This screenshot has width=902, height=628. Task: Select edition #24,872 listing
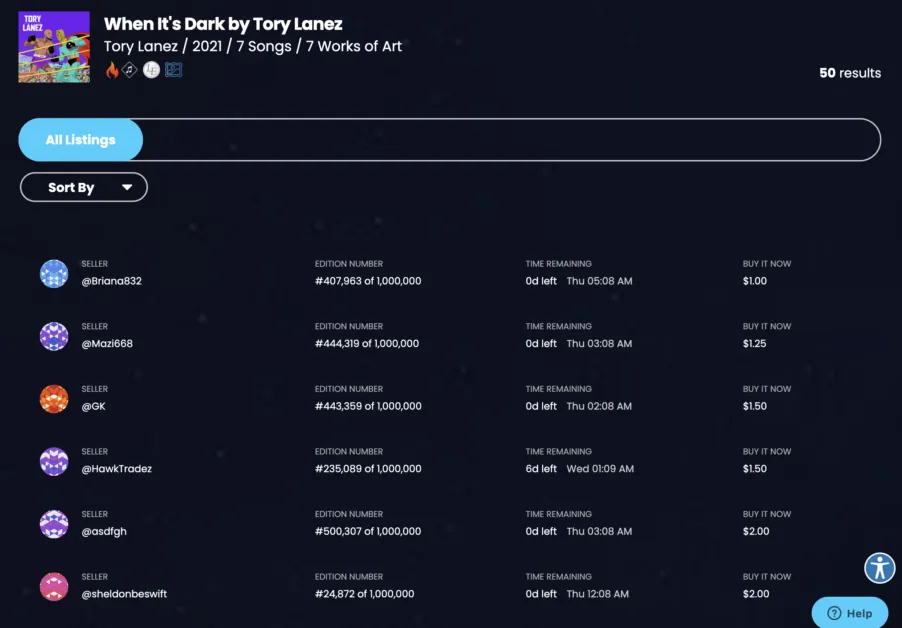coord(364,594)
